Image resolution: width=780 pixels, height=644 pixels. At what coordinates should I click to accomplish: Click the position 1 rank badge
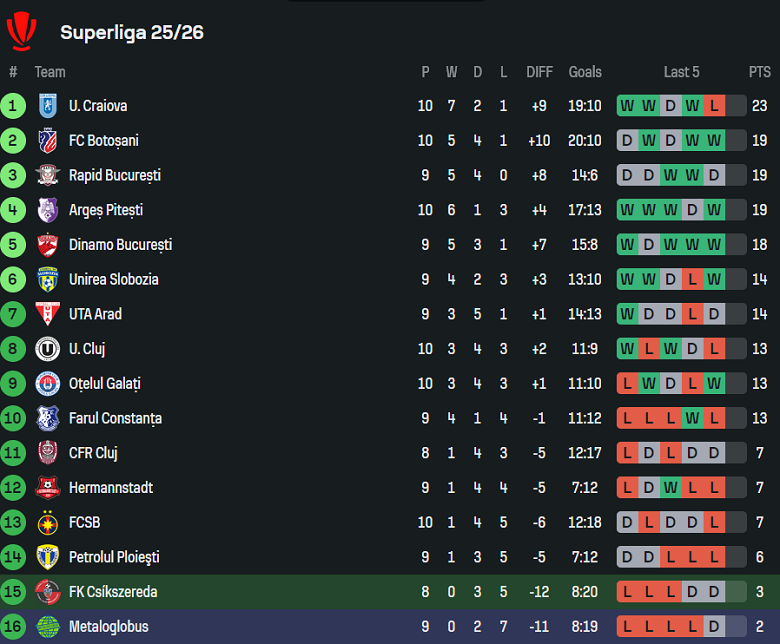point(13,106)
